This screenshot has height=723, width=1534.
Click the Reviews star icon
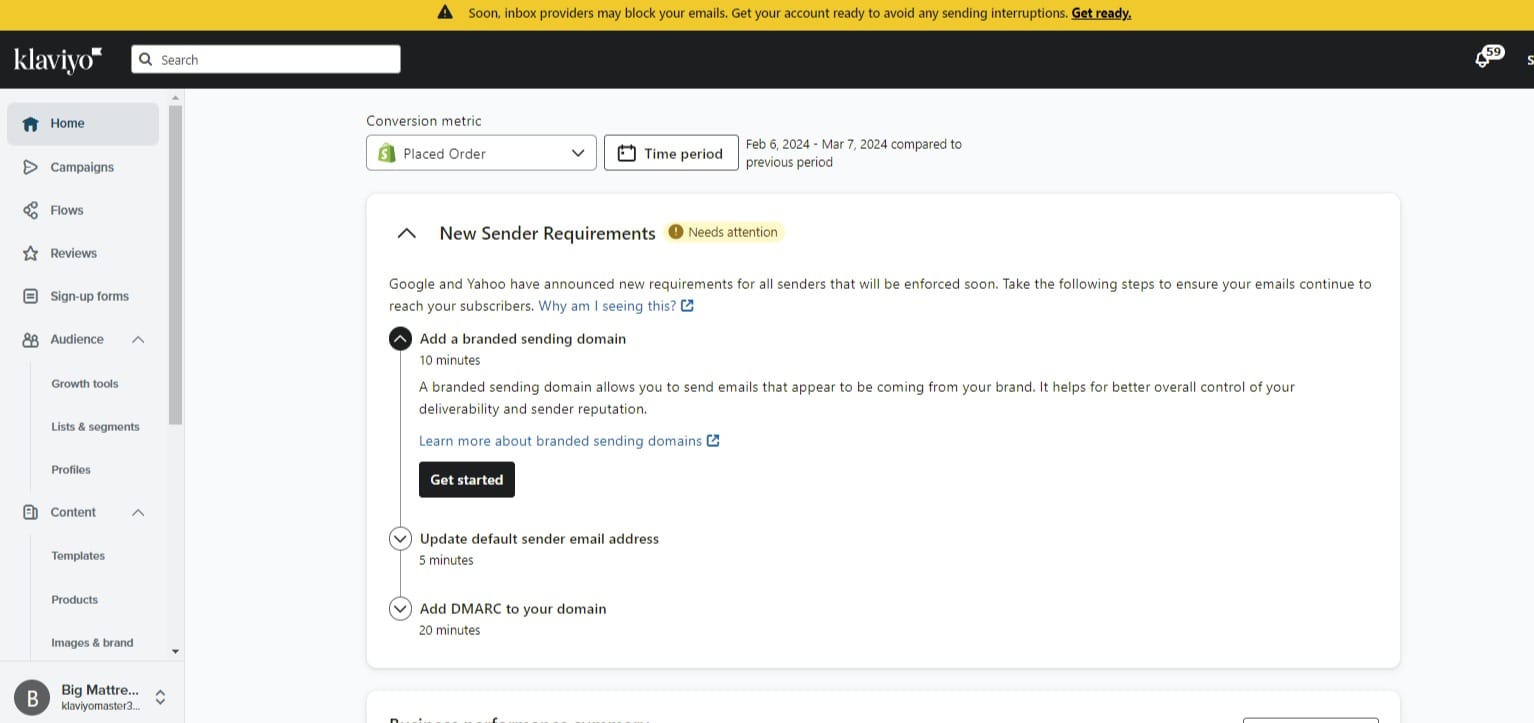(30, 253)
